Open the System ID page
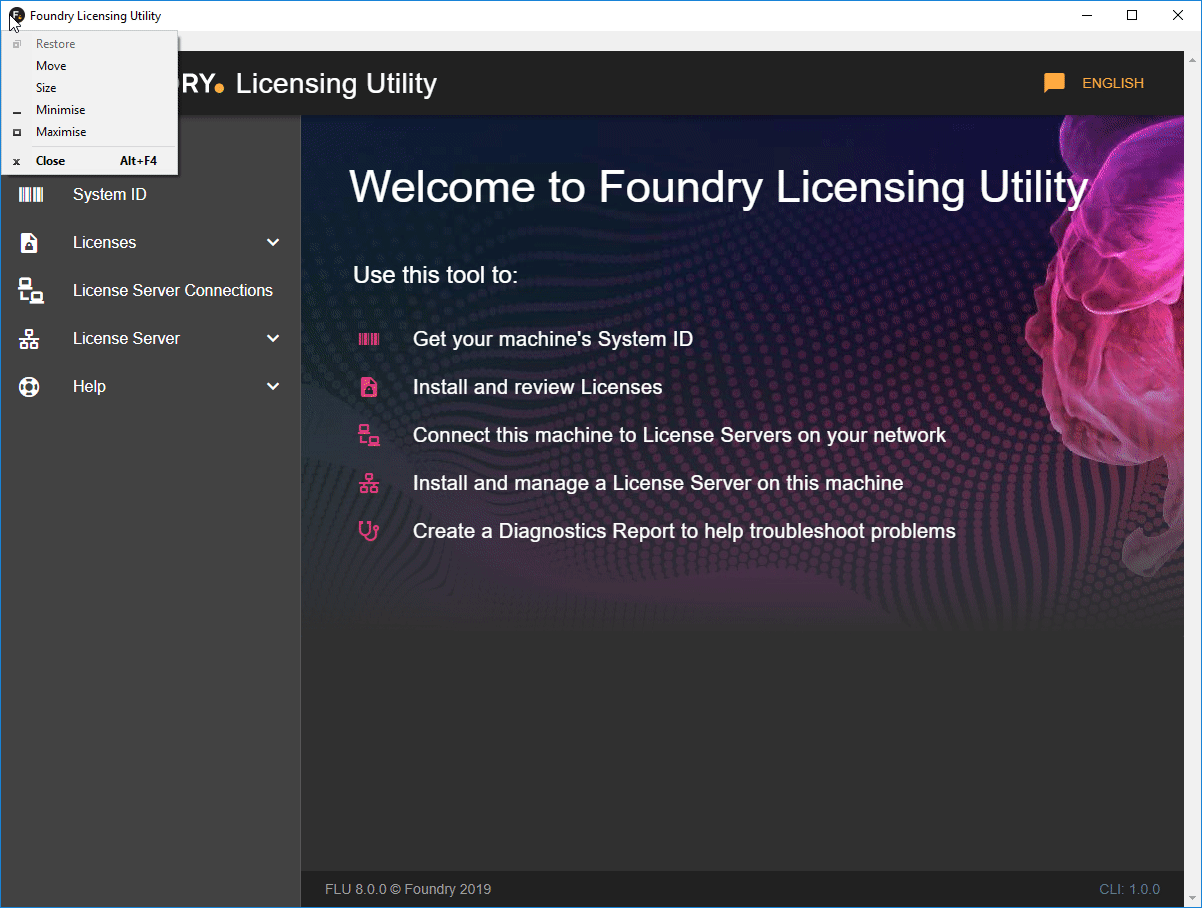Viewport: 1202px width, 908px height. pyautogui.click(x=150, y=194)
